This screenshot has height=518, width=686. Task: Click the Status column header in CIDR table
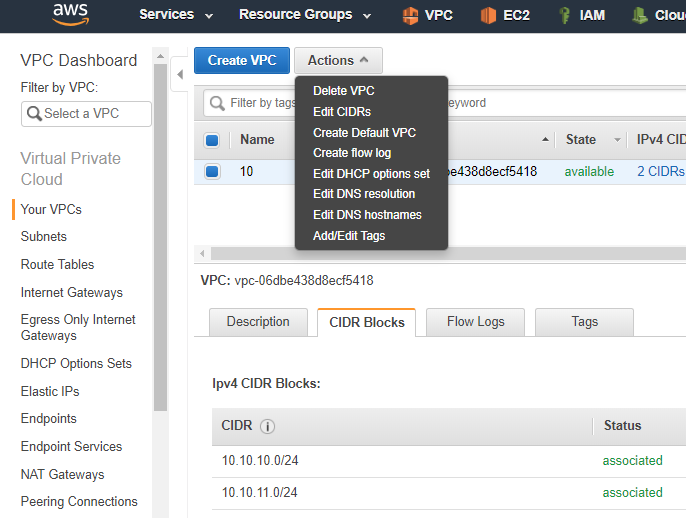623,425
